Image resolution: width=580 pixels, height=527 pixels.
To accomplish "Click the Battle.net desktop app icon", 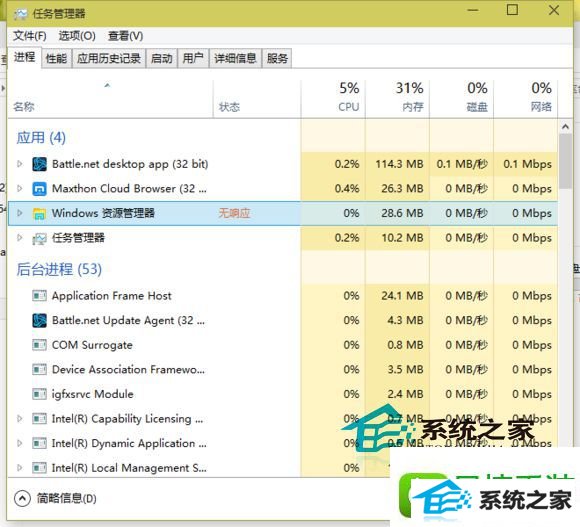I will point(39,164).
